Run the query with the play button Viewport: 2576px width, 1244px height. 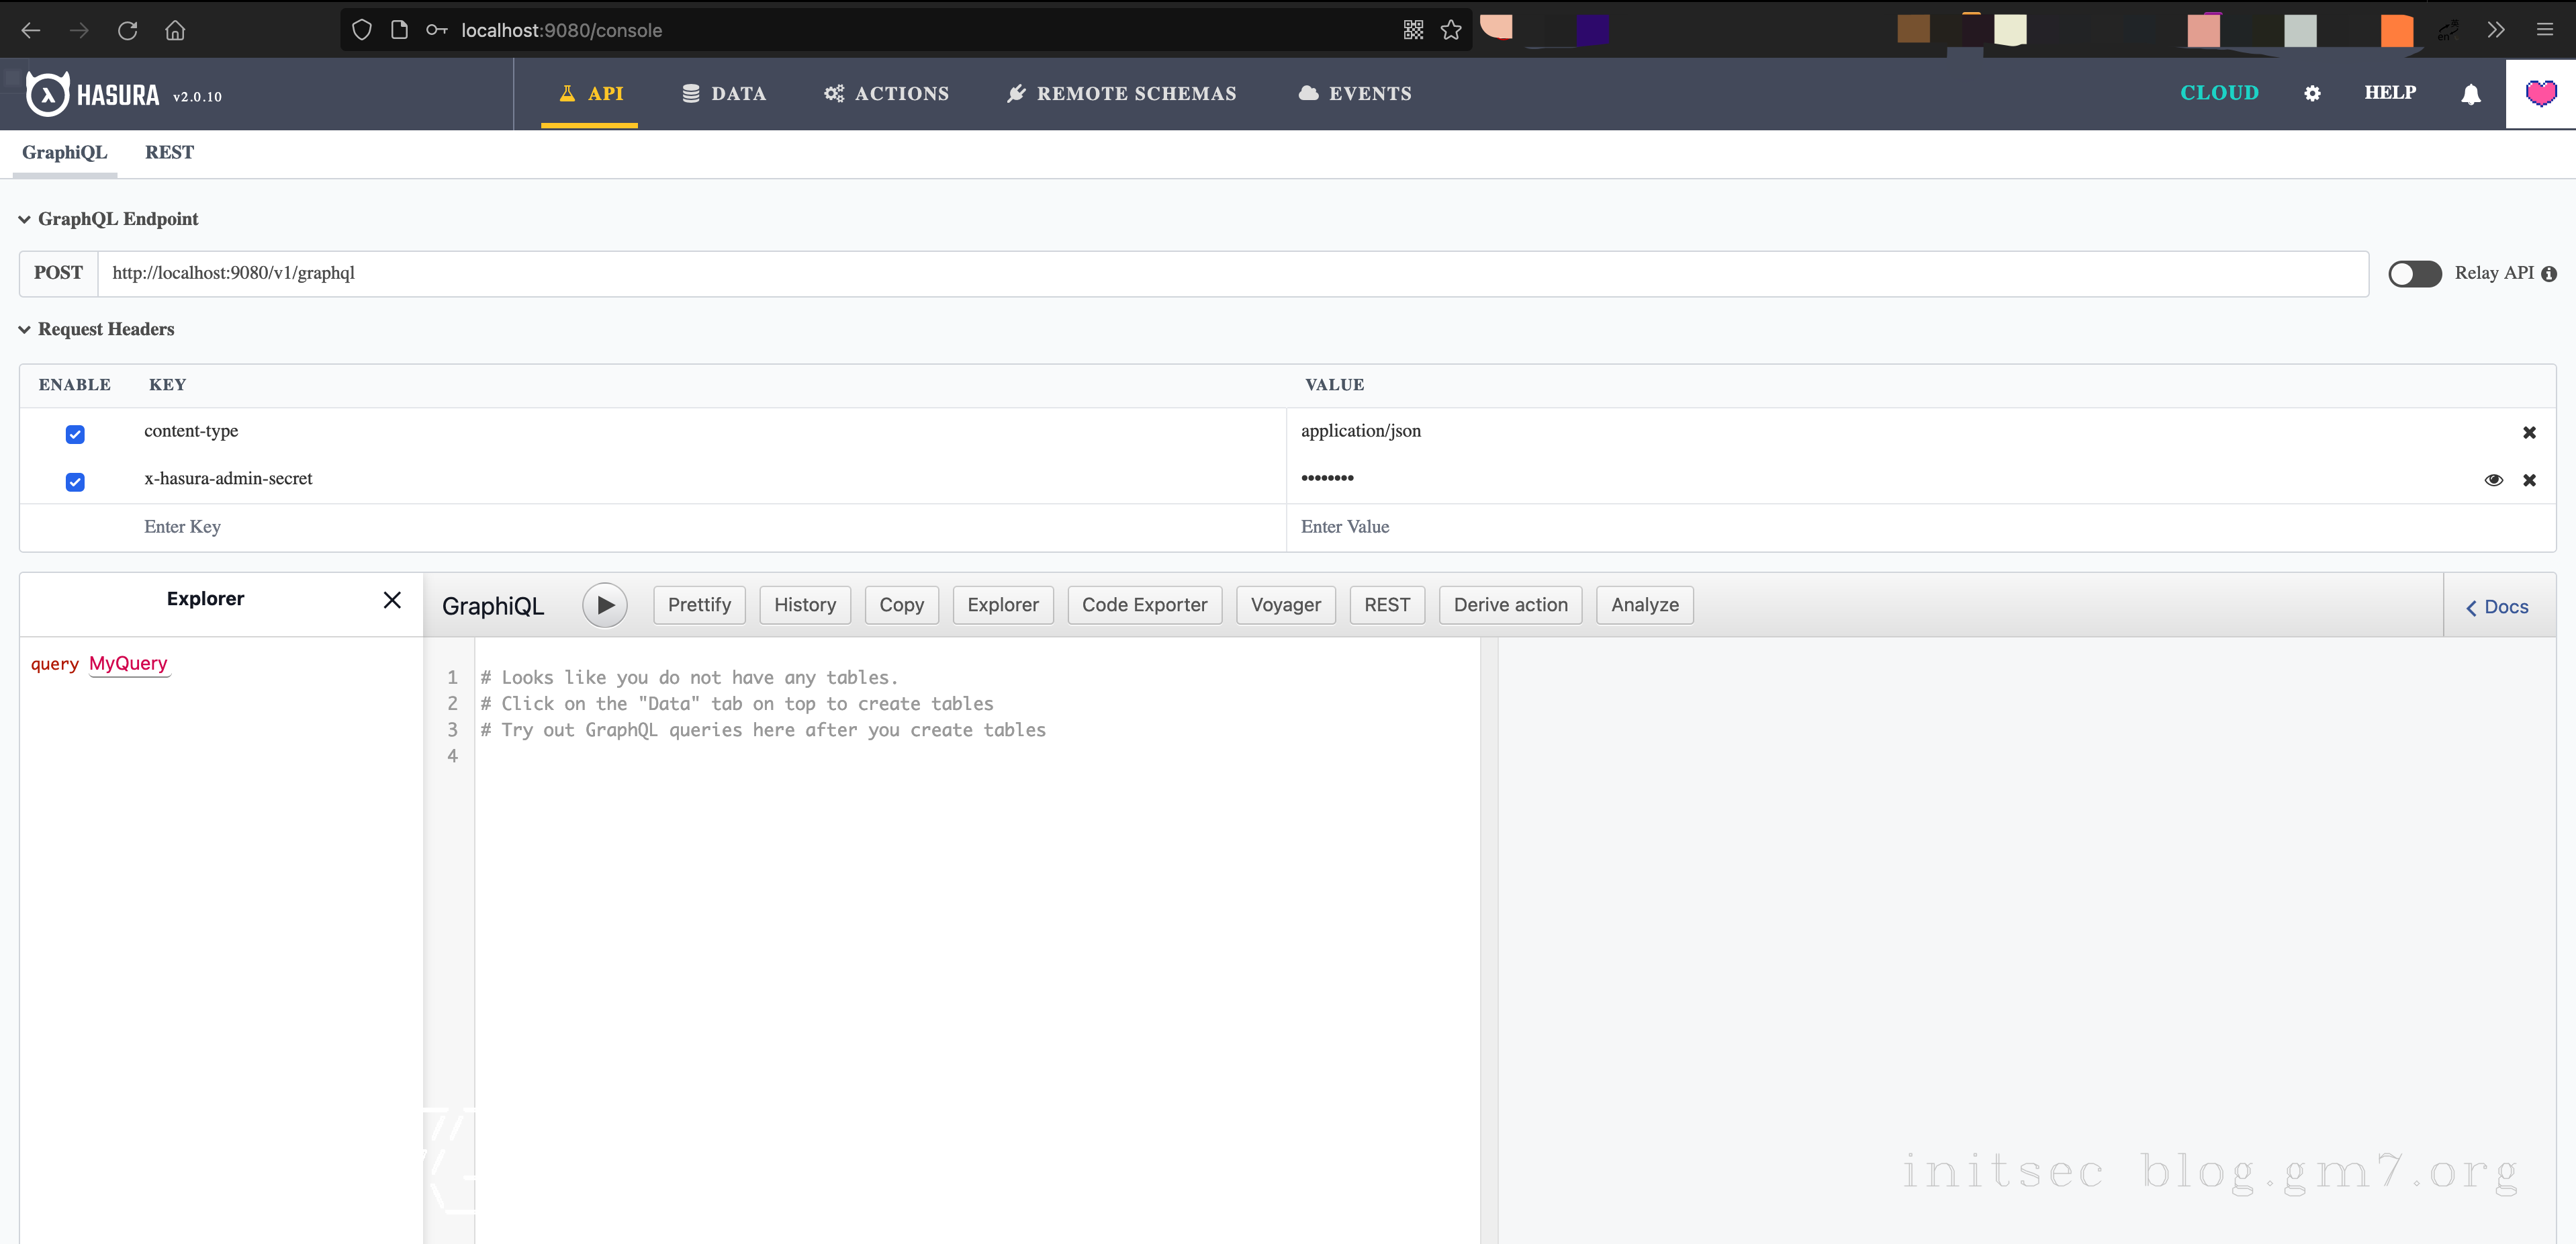(604, 605)
